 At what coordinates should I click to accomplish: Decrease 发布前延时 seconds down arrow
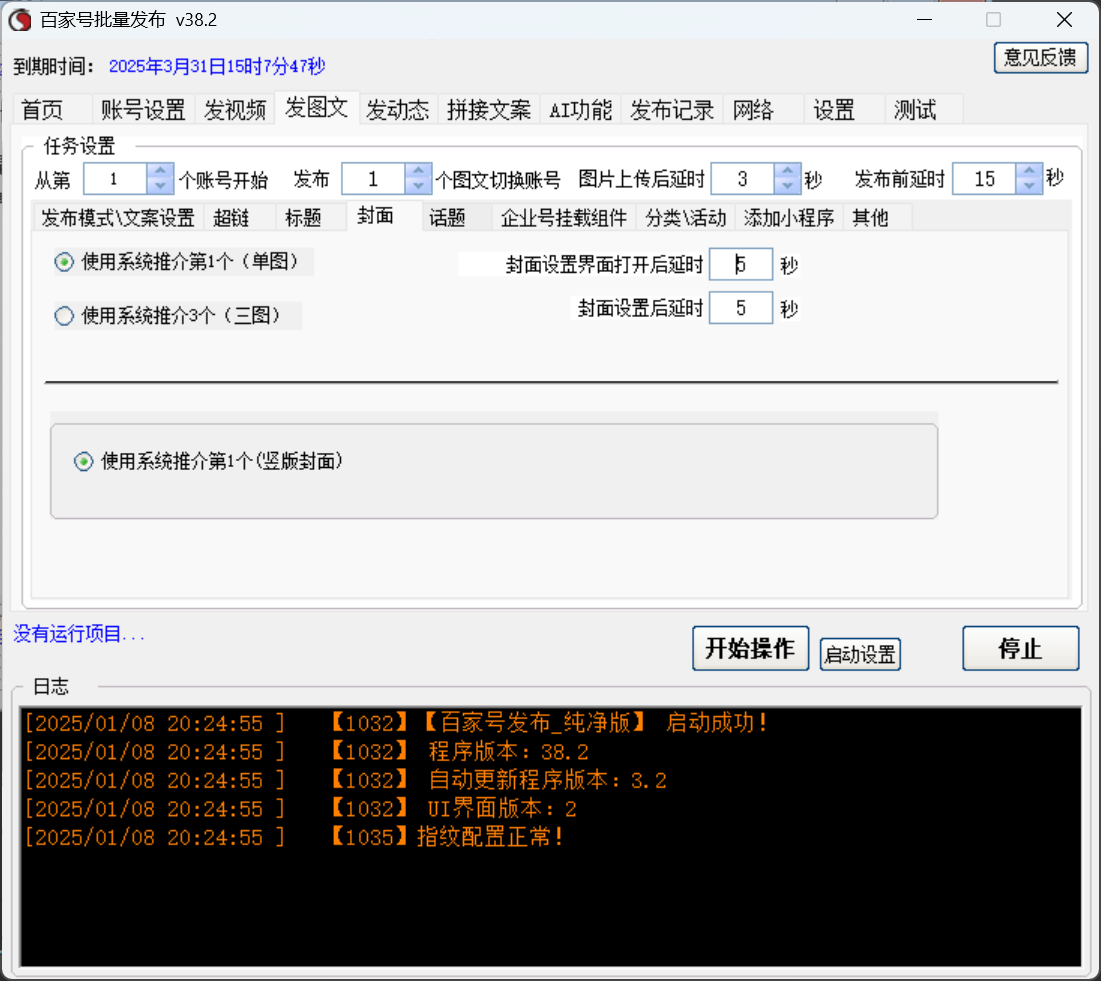(1029, 186)
